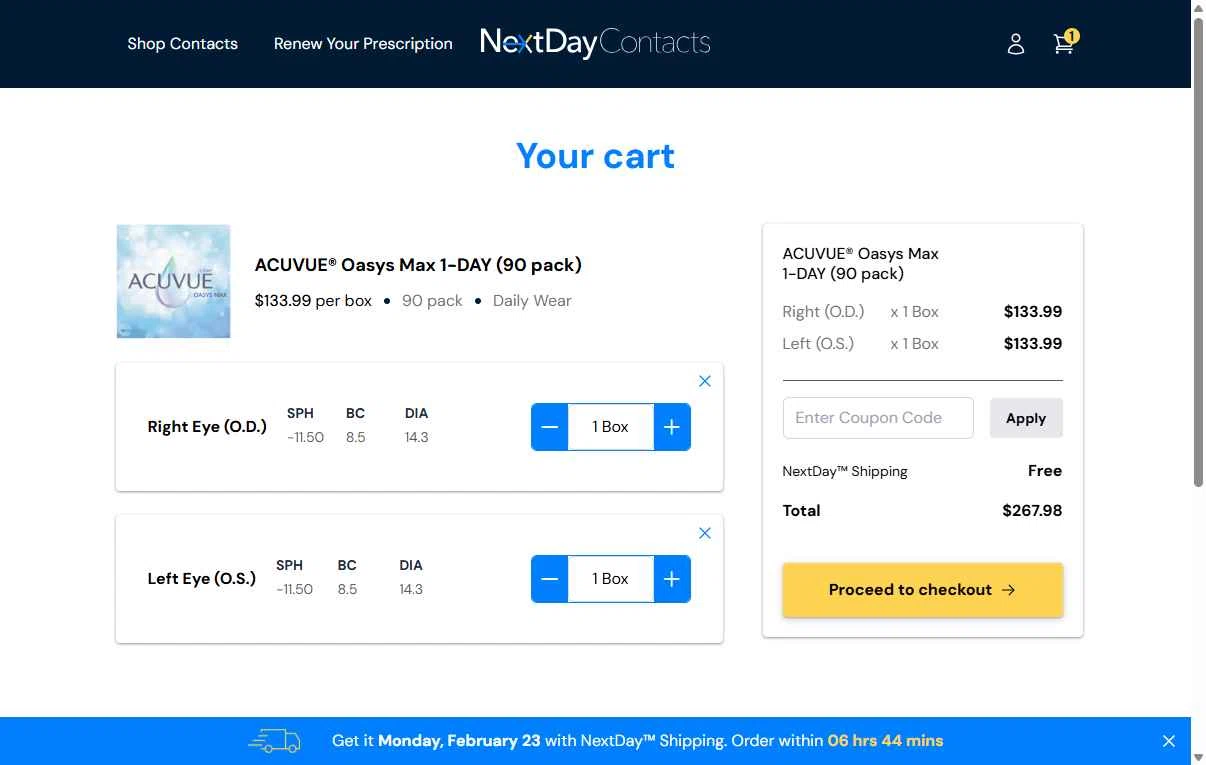Apply the coupon code
The width and height of the screenshot is (1206, 765).
pos(1026,418)
